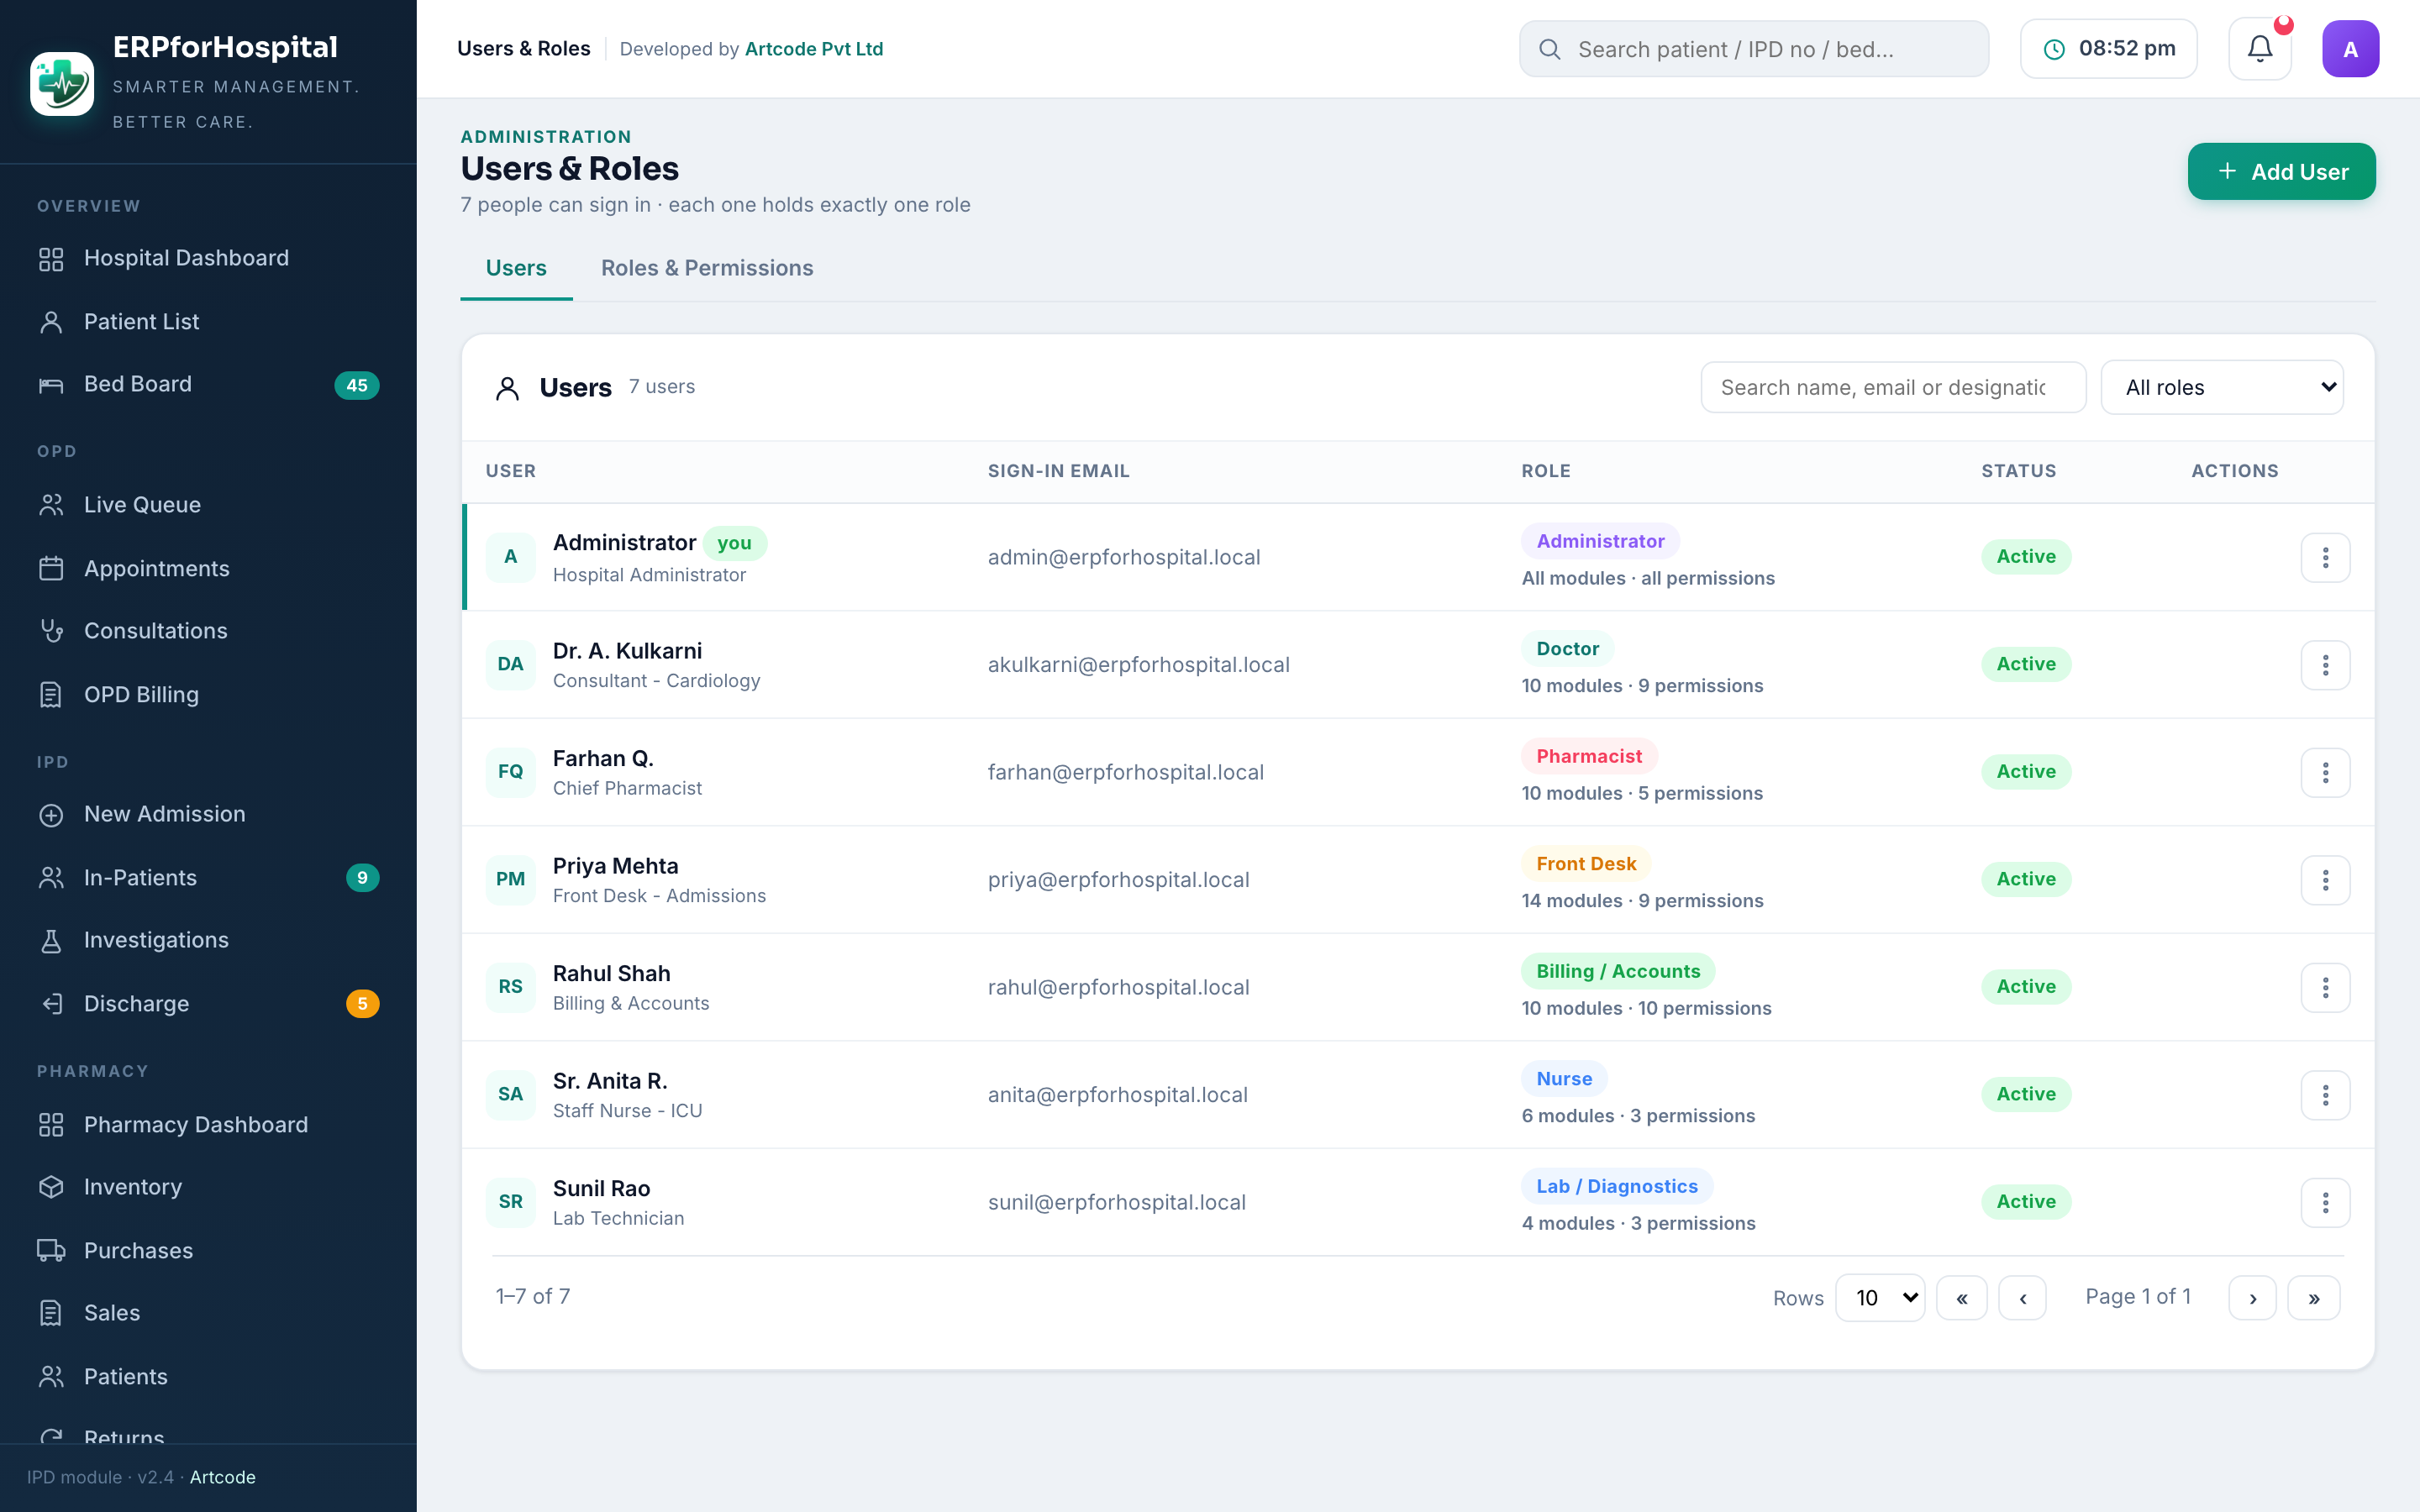Viewport: 2420px width, 1512px height.
Task: Click the purple user avatar A
Action: (x=2350, y=49)
